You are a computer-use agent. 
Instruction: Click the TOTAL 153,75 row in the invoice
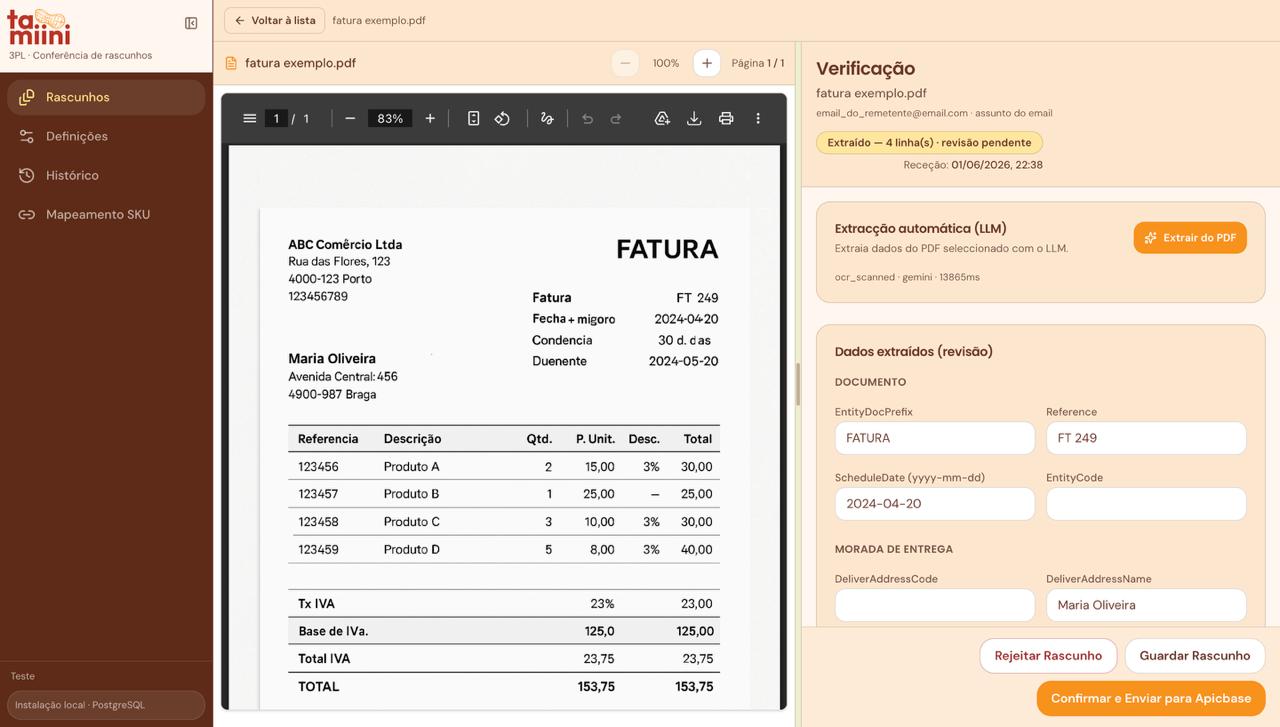pos(504,686)
